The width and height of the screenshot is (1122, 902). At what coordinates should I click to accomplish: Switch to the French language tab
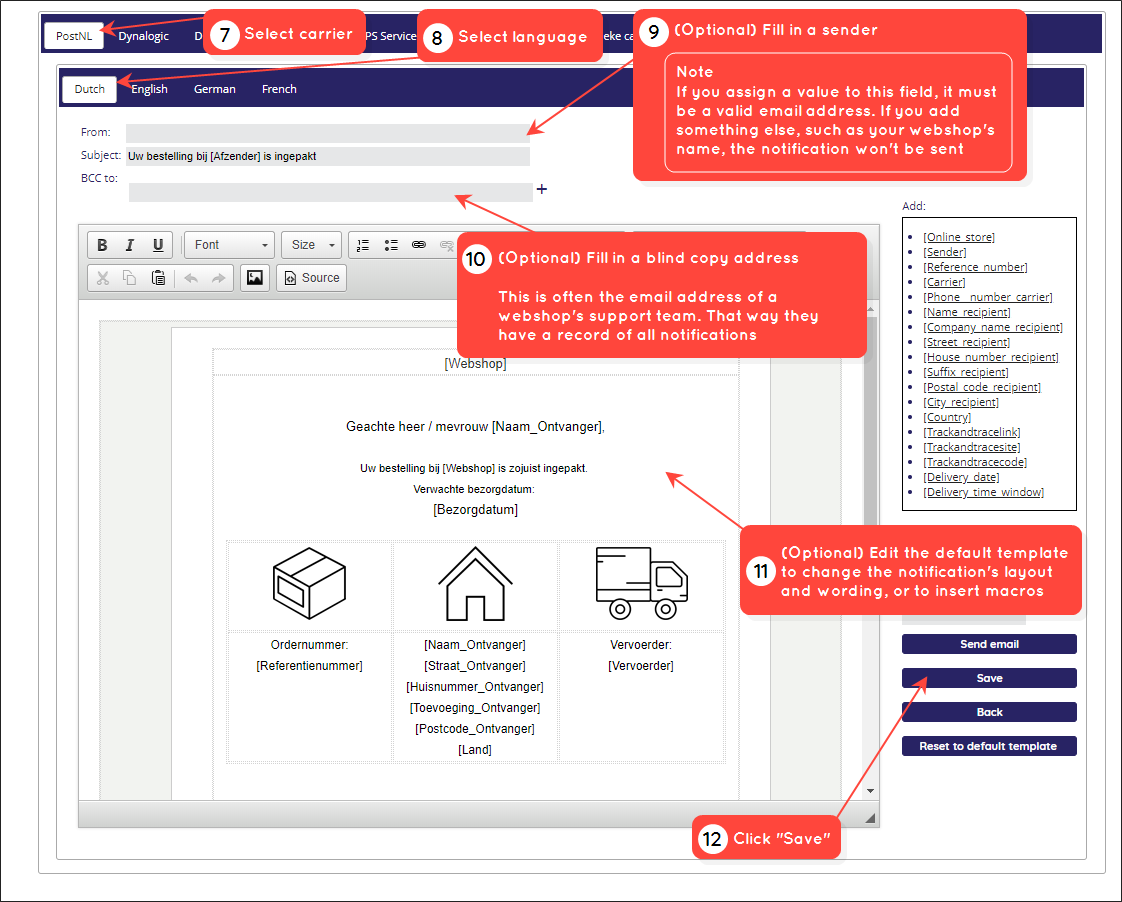[x=279, y=89]
